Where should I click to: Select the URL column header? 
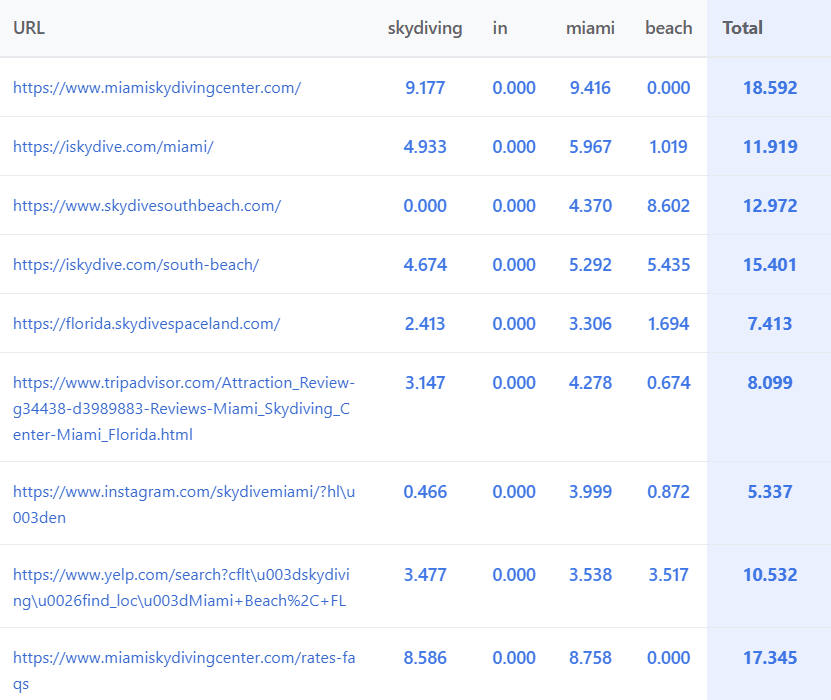pyautogui.click(x=29, y=28)
